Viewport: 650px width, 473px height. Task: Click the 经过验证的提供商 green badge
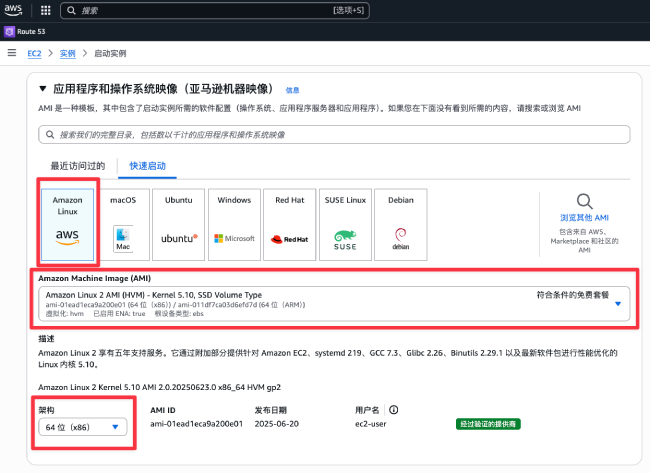click(x=488, y=424)
